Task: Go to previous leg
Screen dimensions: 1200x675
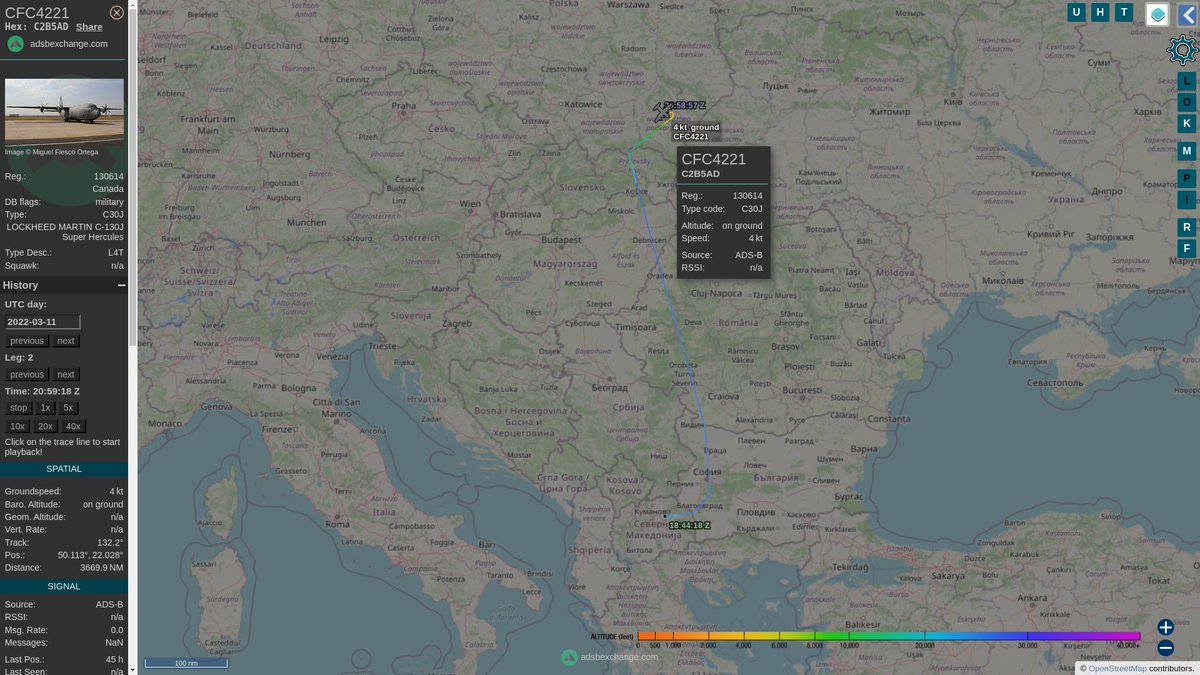Action: [27, 375]
